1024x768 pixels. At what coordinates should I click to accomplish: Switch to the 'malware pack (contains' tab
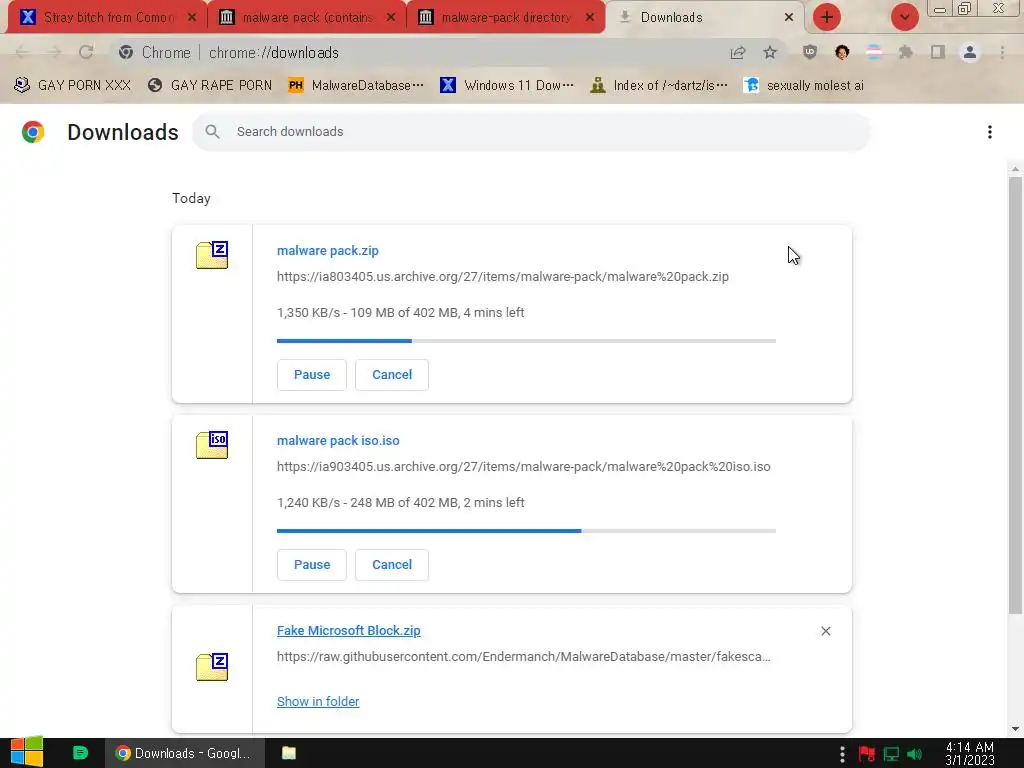(308, 18)
